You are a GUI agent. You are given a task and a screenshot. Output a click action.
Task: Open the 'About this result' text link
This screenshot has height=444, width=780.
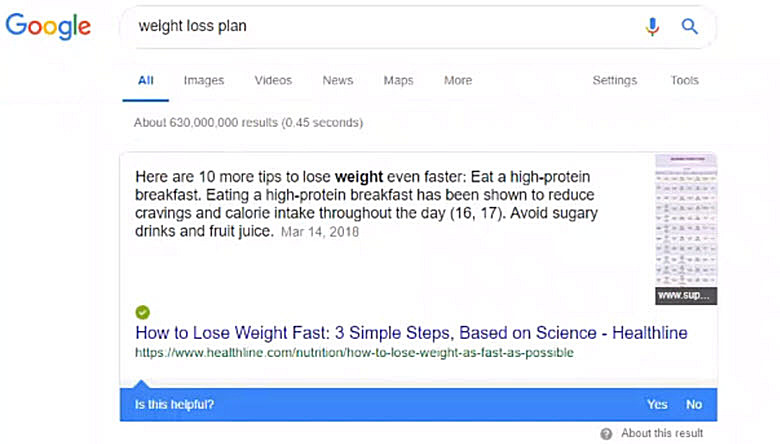point(662,434)
